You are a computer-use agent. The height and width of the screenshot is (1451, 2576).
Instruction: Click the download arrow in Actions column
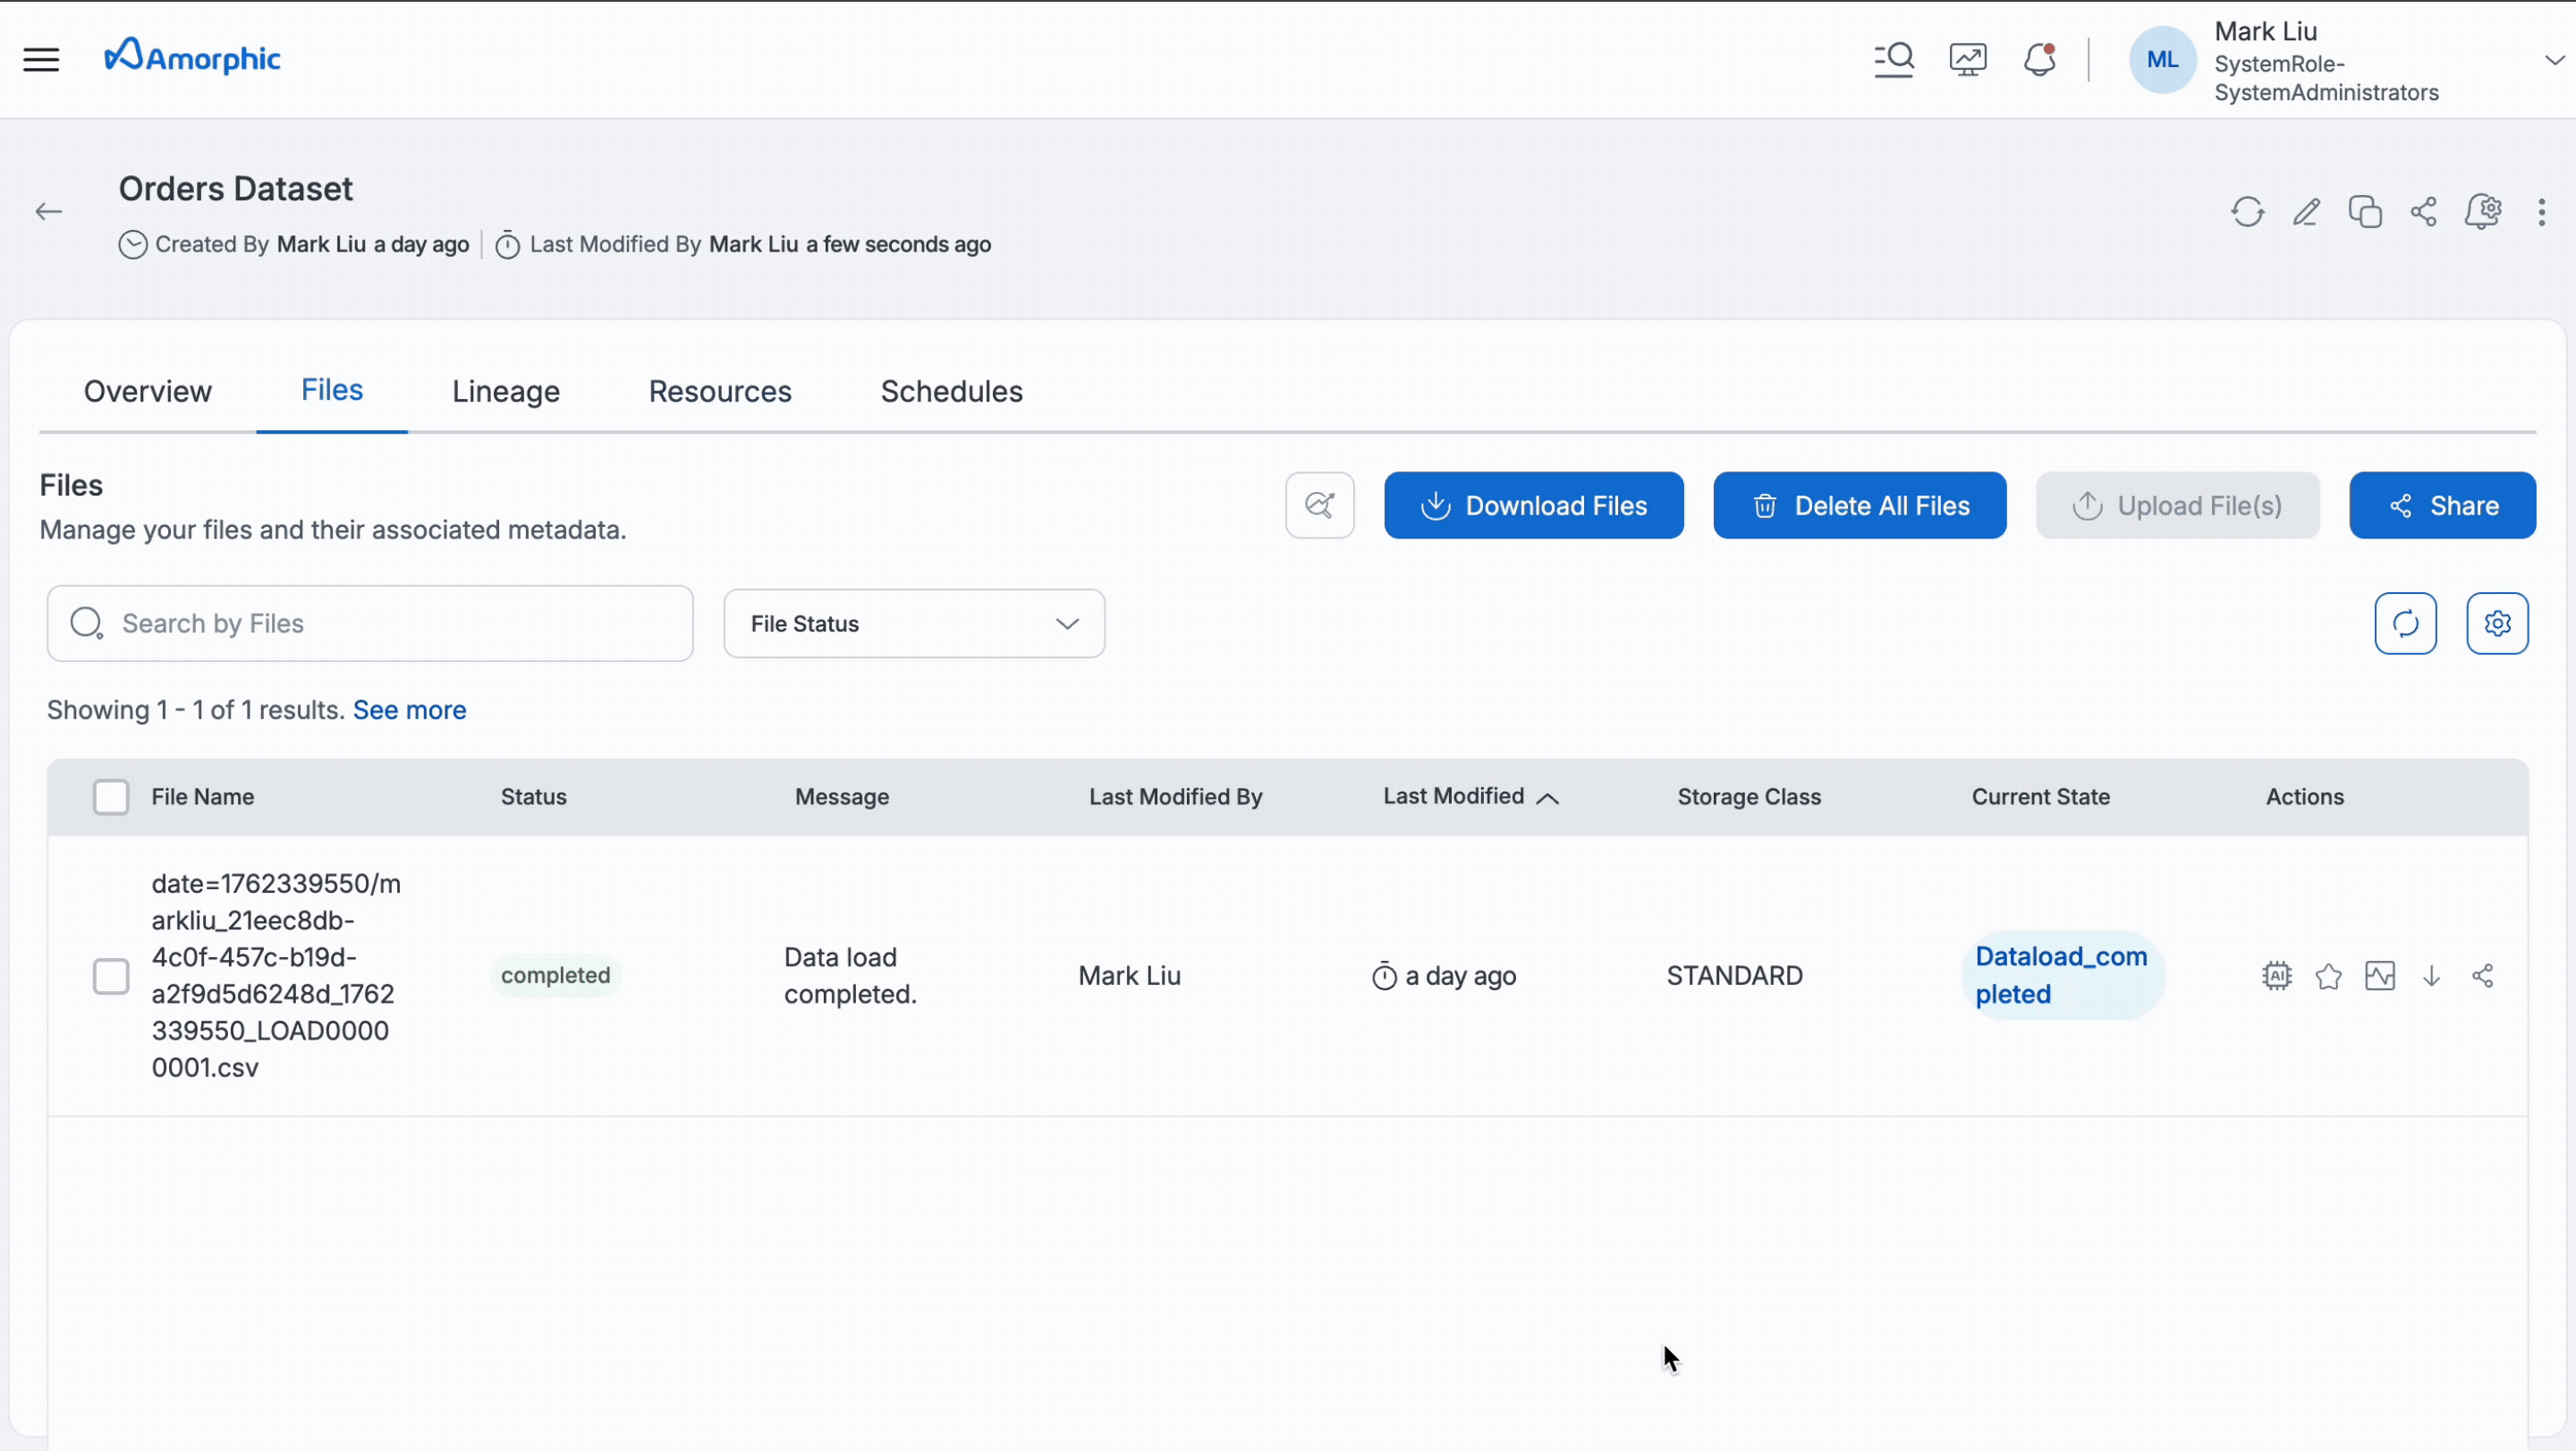tap(2431, 976)
